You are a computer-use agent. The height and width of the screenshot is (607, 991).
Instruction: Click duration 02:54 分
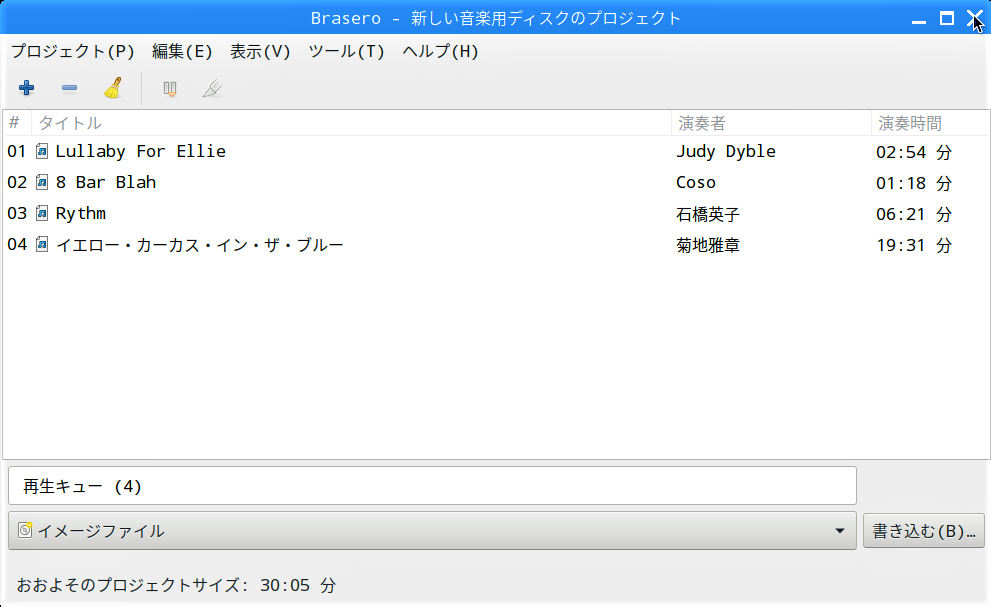pyautogui.click(x=914, y=152)
